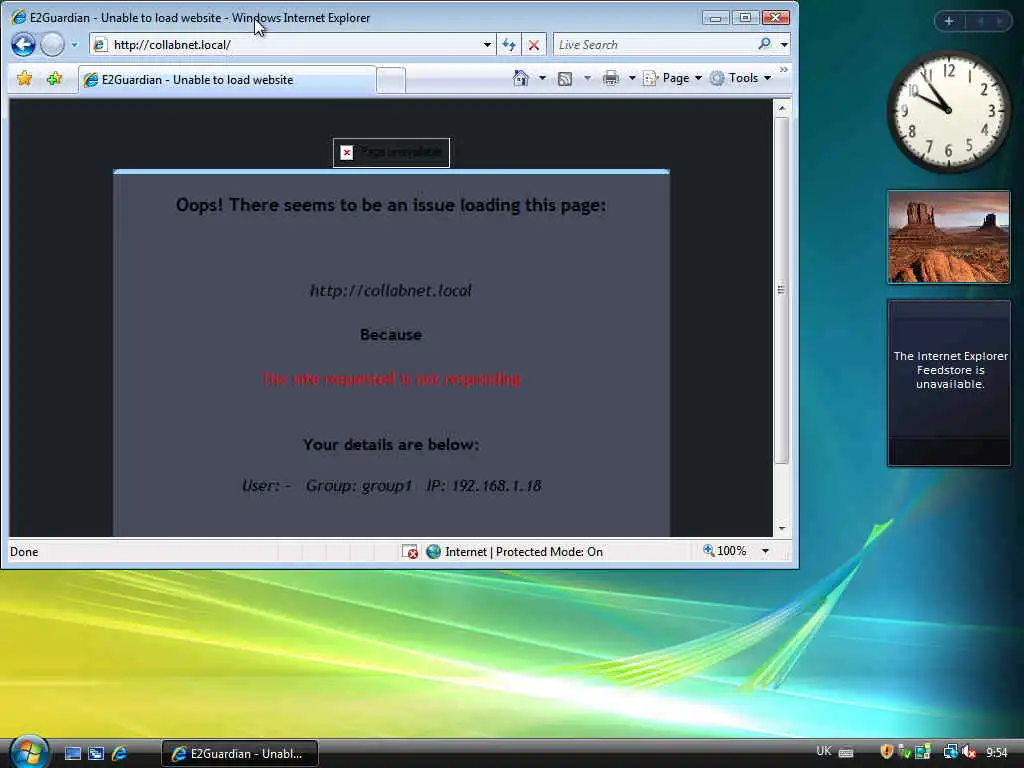Click Show Desktop quick launch icon

pyautogui.click(x=72, y=754)
